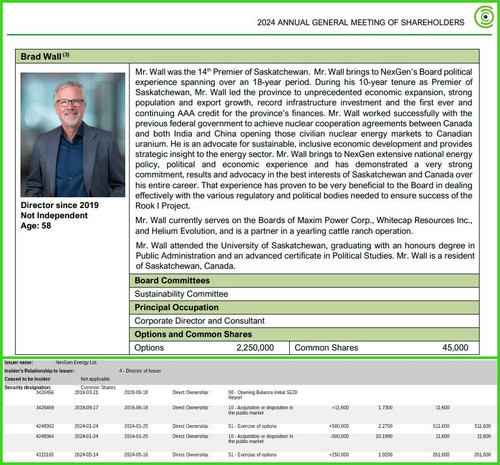Click the green circular NexGen logo
The height and width of the screenshot is (465, 500).
[484, 17]
